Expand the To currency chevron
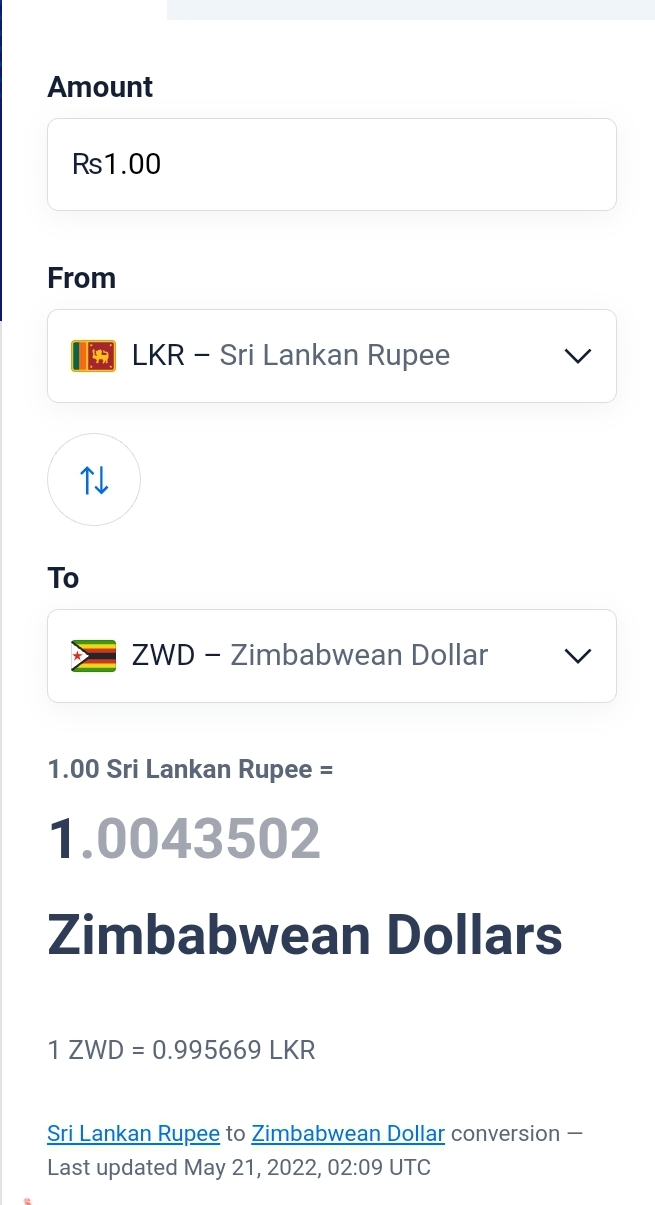This screenshot has width=655, height=1205. pyautogui.click(x=578, y=656)
